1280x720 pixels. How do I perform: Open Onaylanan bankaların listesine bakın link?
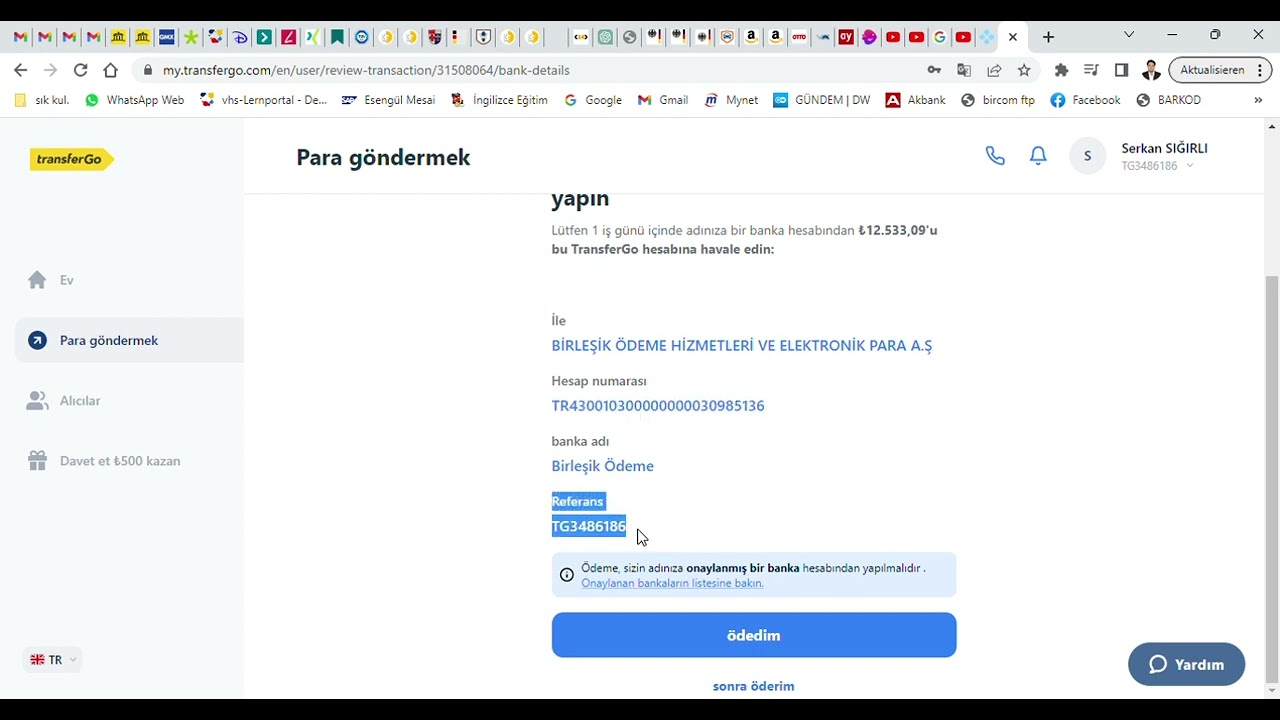(x=672, y=583)
